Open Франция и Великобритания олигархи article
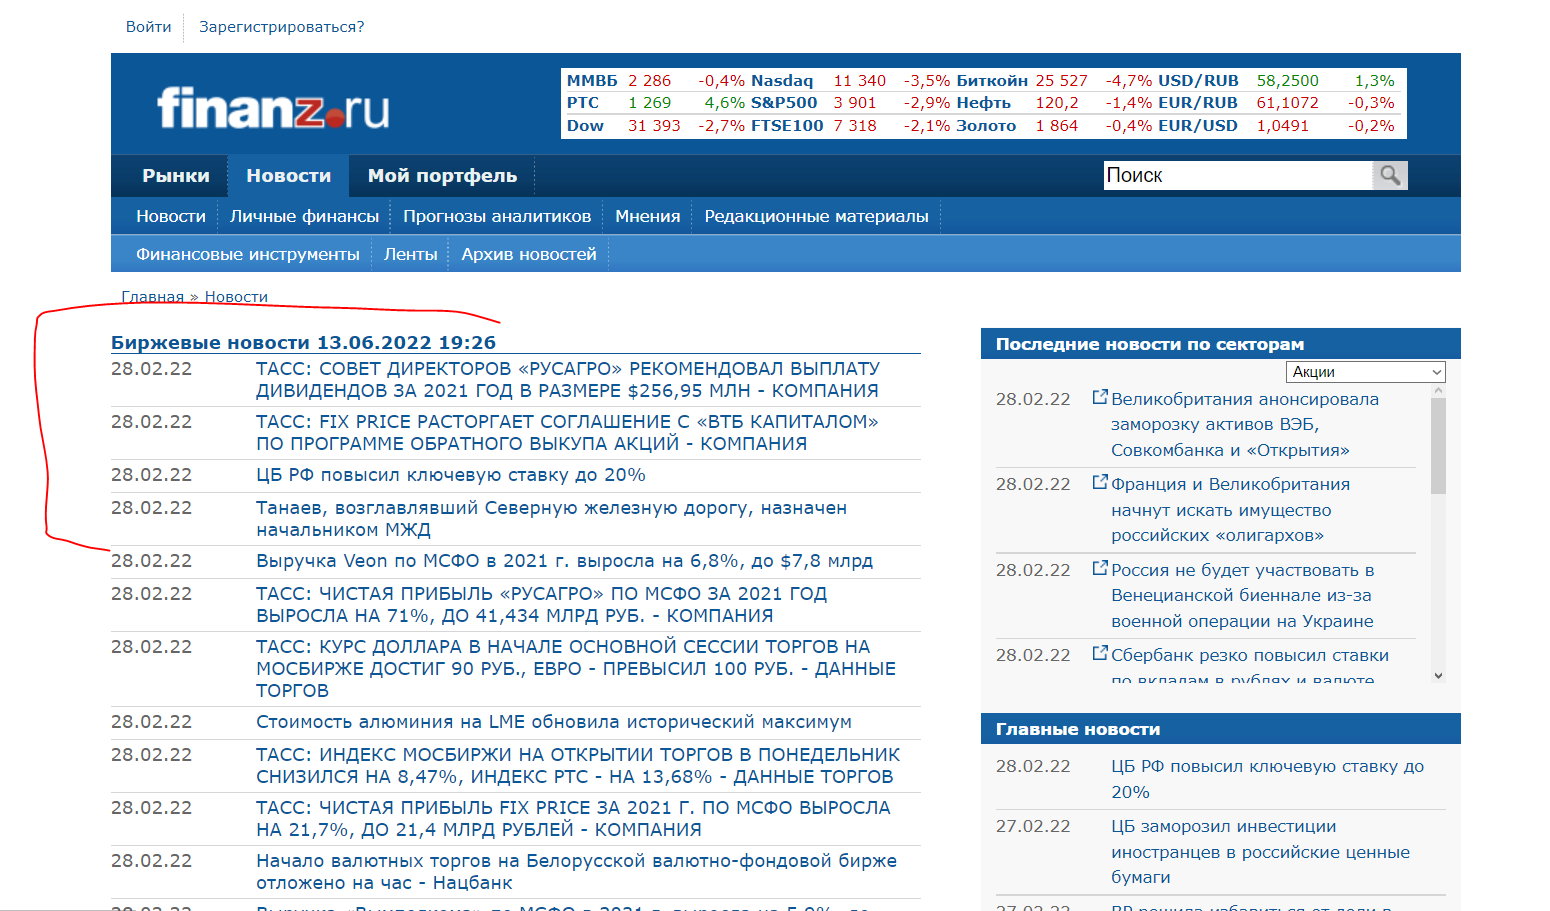 coord(1230,510)
